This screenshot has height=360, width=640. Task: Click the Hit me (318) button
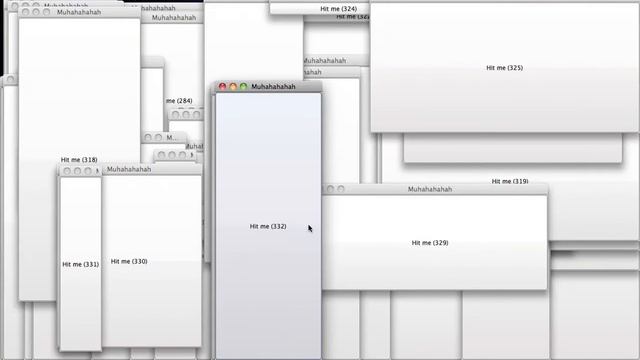click(79, 160)
